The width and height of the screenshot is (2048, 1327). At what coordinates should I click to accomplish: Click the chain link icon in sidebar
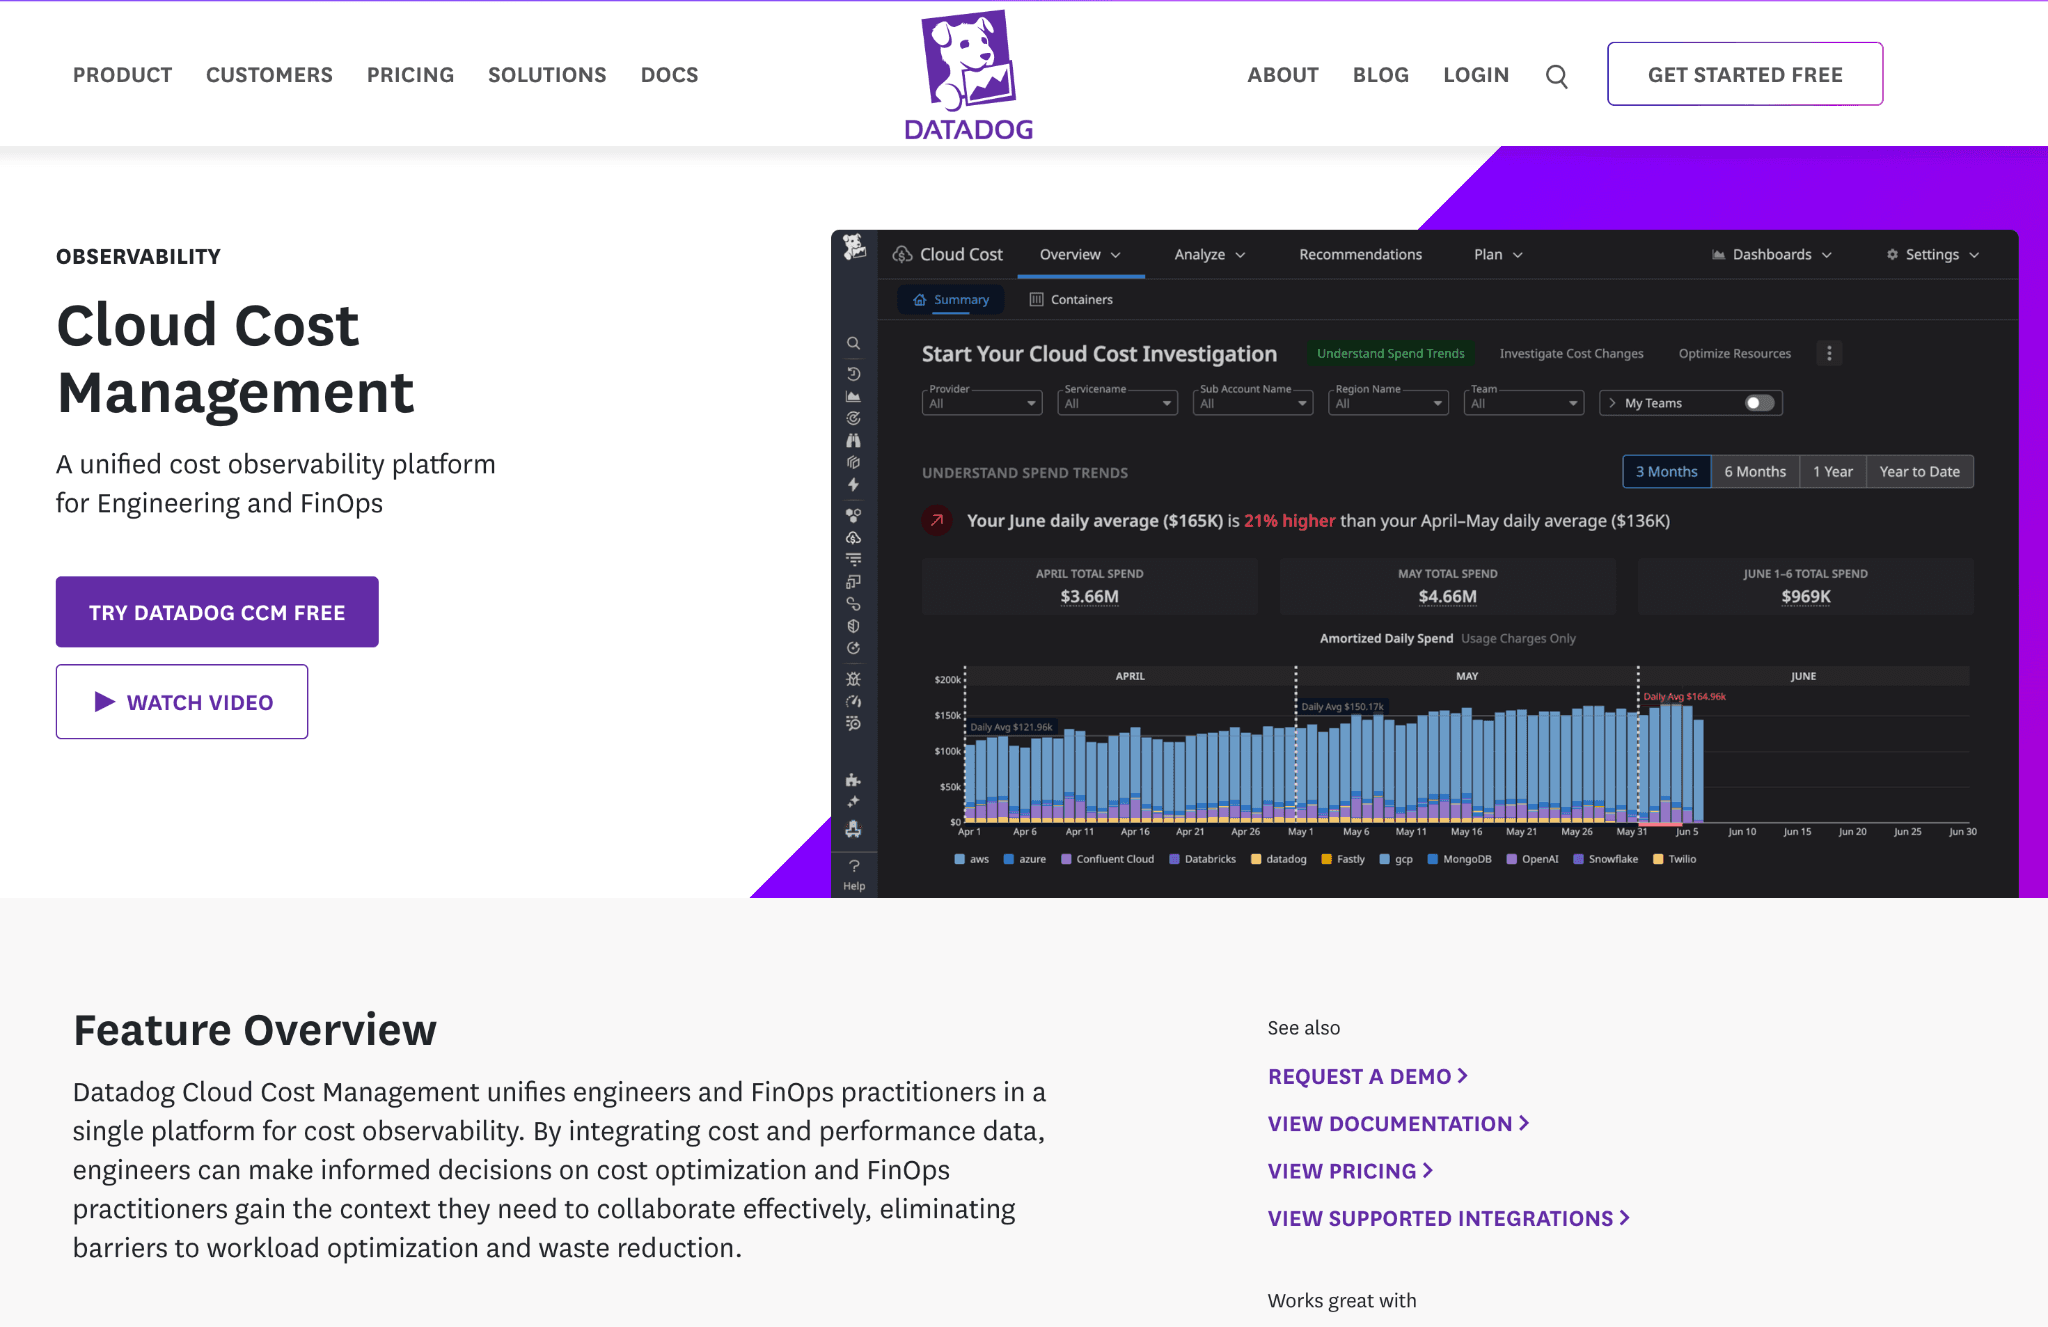[x=853, y=604]
